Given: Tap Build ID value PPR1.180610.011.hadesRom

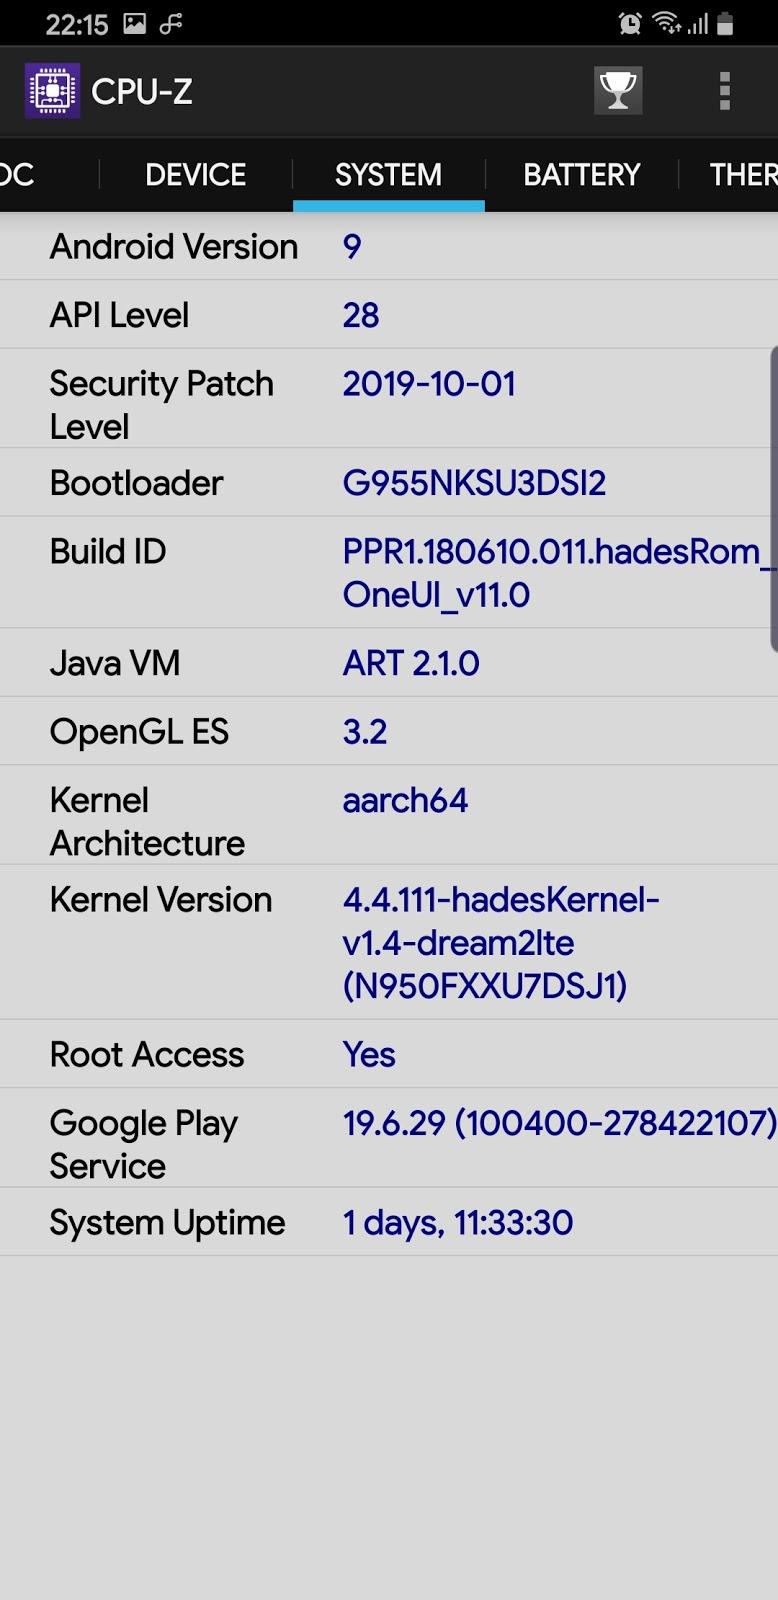Looking at the screenshot, I should pyautogui.click(x=559, y=573).
